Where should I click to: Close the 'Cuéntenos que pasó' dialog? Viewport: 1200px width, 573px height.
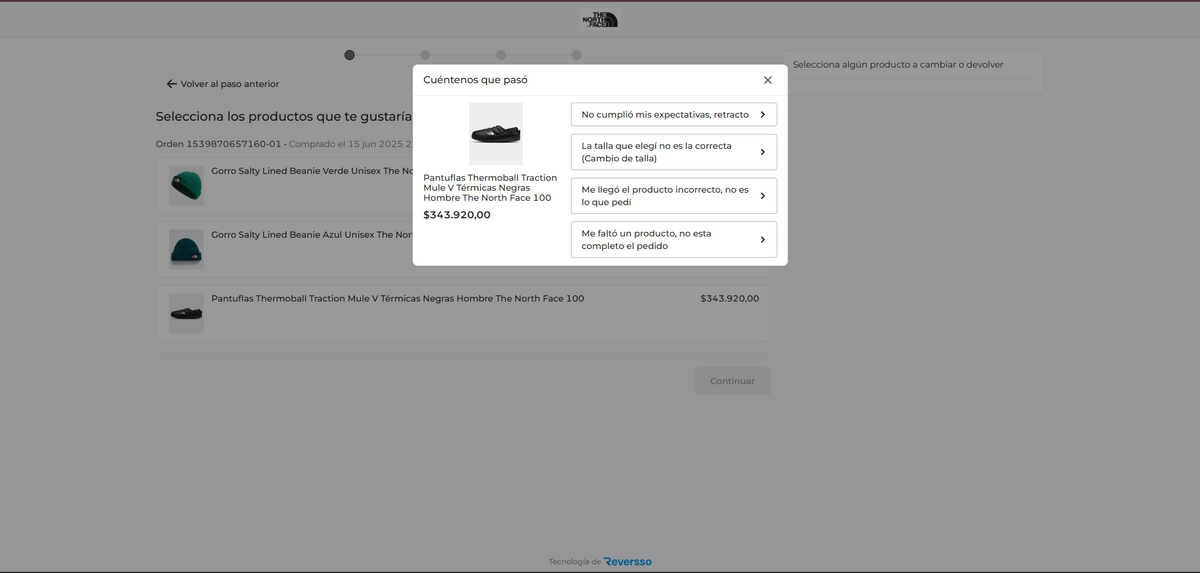click(x=768, y=80)
